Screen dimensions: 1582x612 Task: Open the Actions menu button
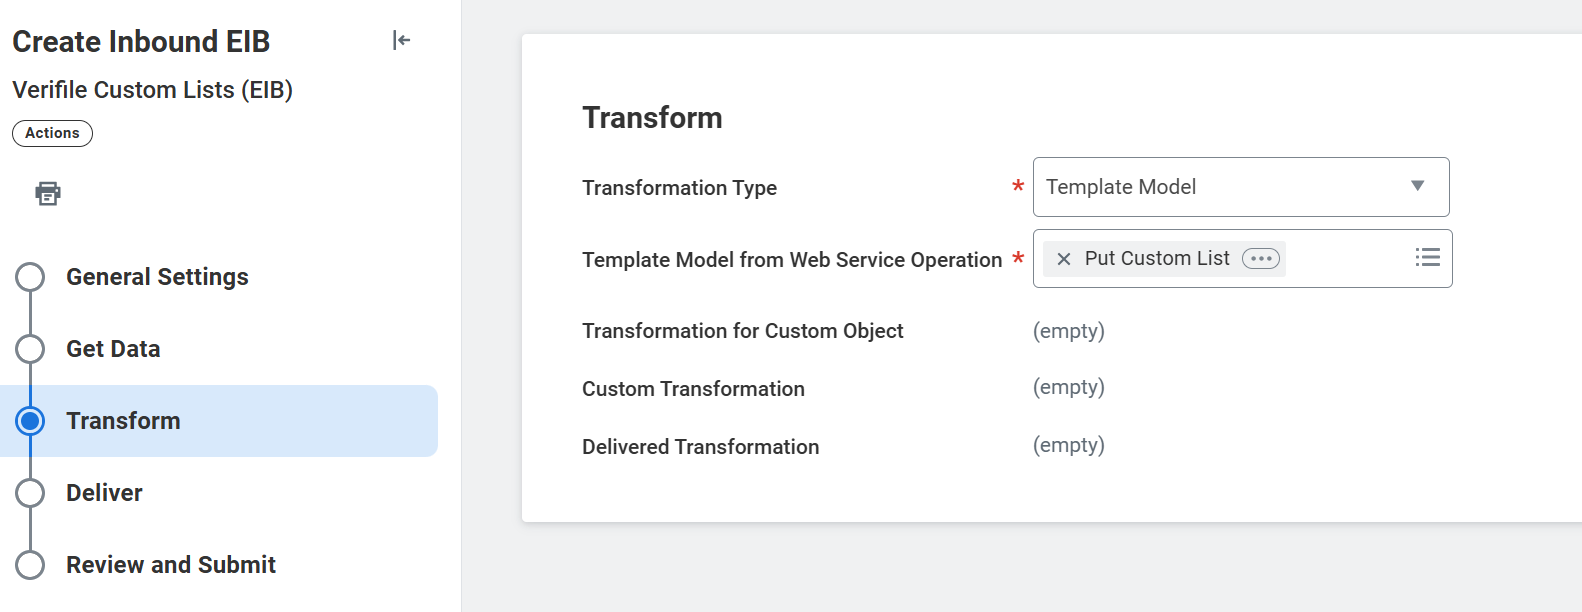[x=52, y=133]
